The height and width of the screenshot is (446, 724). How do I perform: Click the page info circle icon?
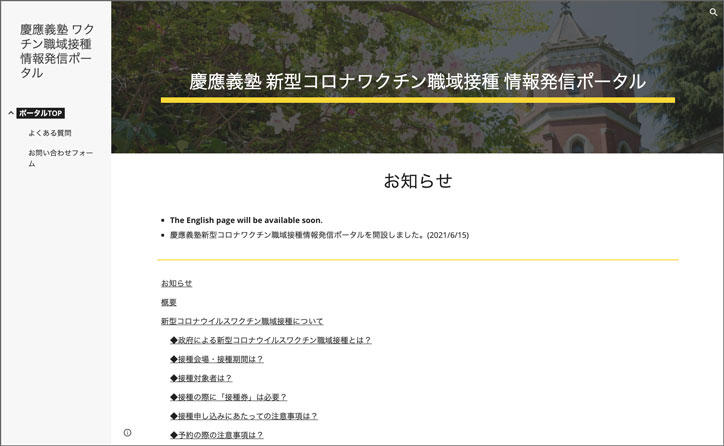pyautogui.click(x=127, y=433)
